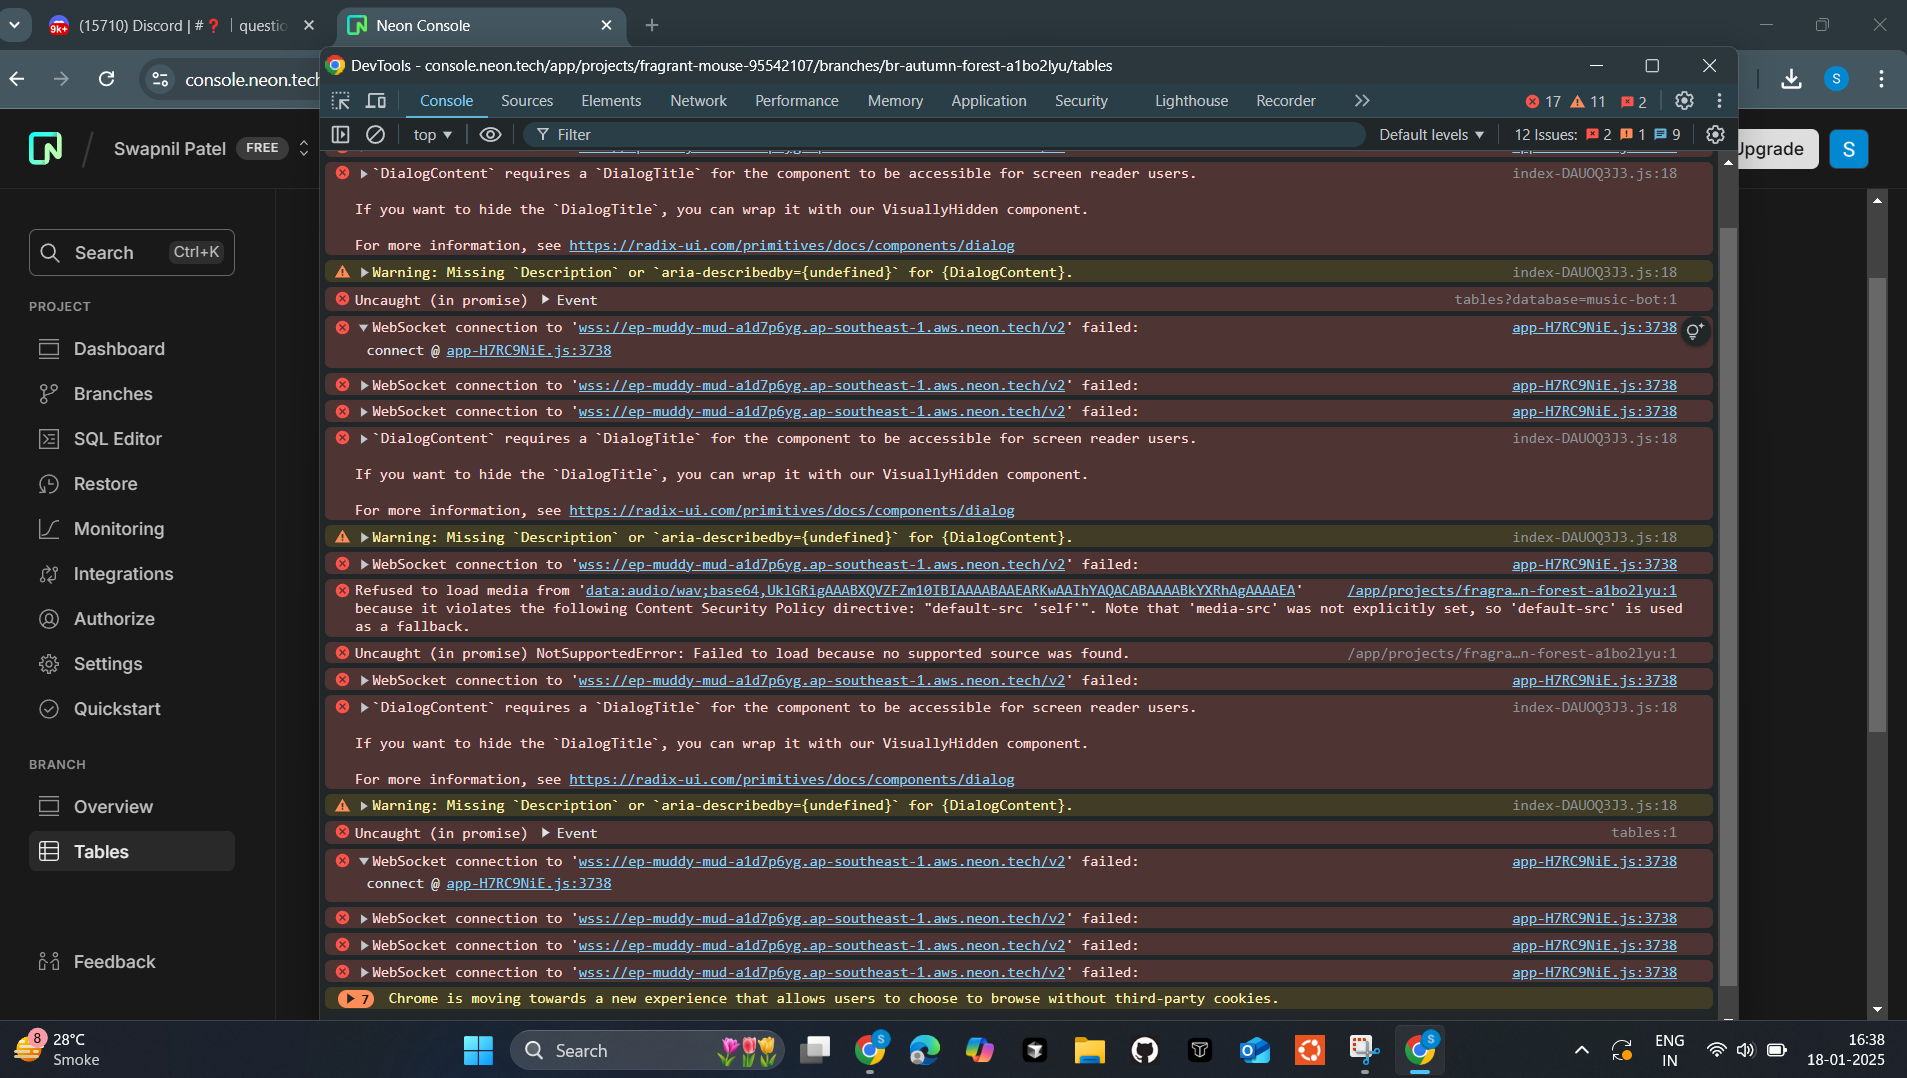
Task: Open DevTools settings gear icon
Action: [x=1684, y=101]
